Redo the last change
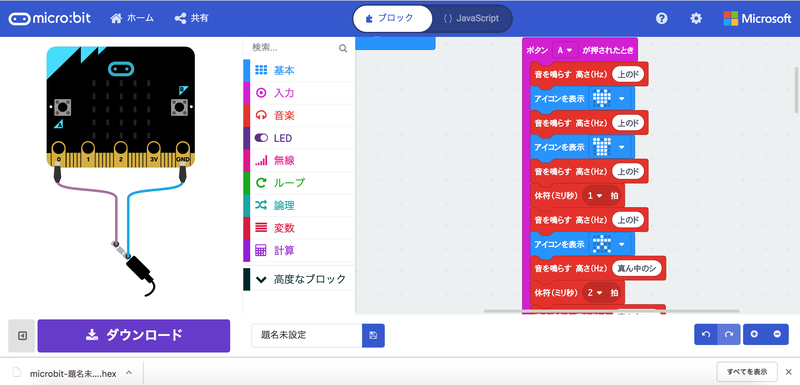Image resolution: width=800 pixels, height=385 pixels. pyautogui.click(x=729, y=335)
